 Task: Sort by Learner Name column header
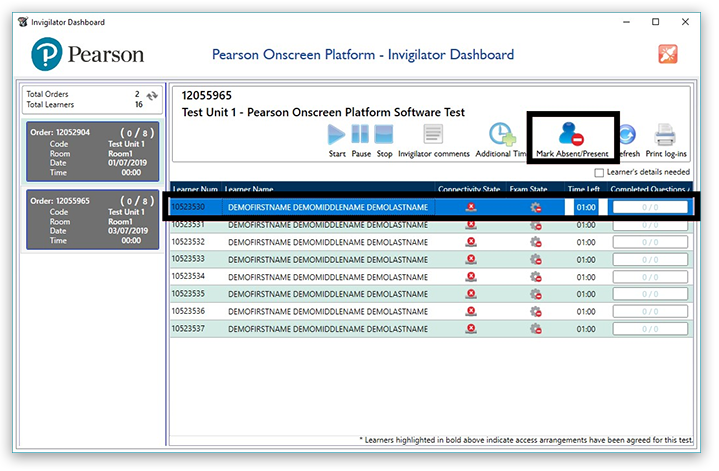coord(250,189)
